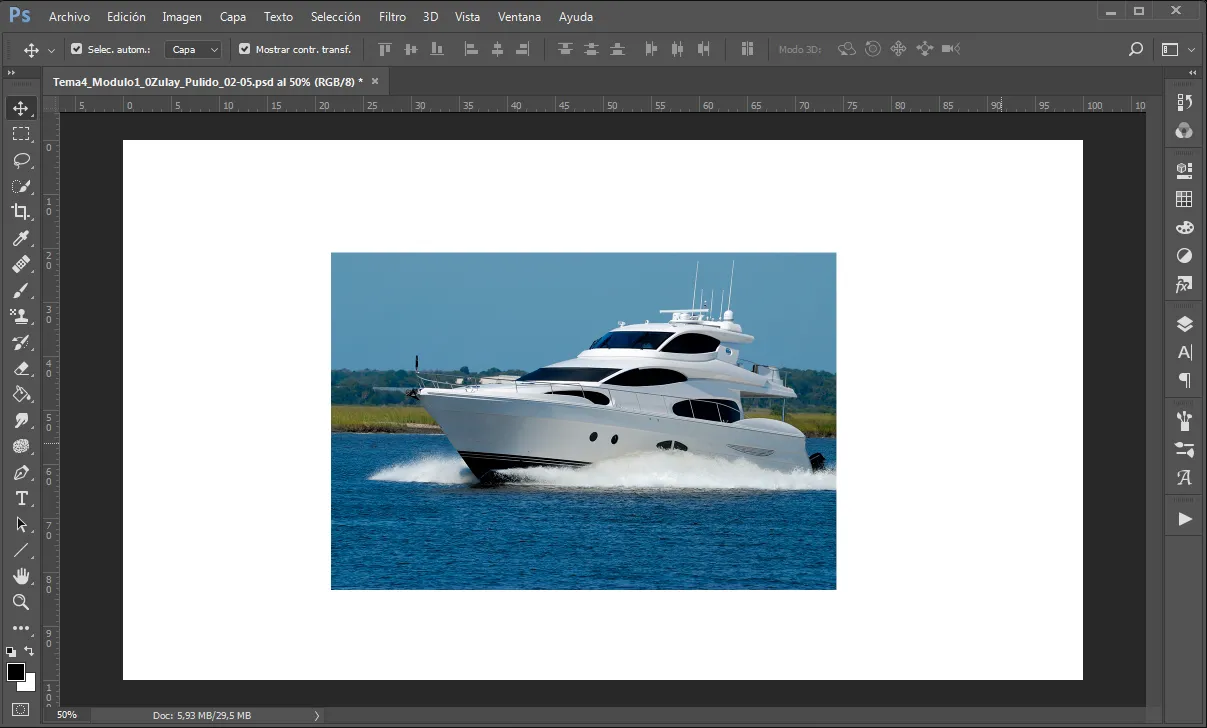Click align left edges button
This screenshot has width=1207, height=728.
click(472, 49)
